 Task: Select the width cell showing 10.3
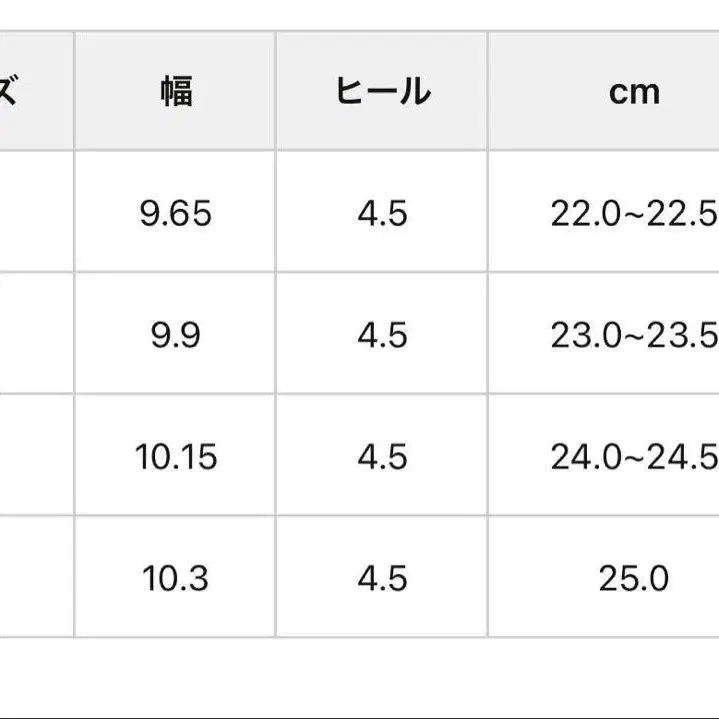[176, 578]
